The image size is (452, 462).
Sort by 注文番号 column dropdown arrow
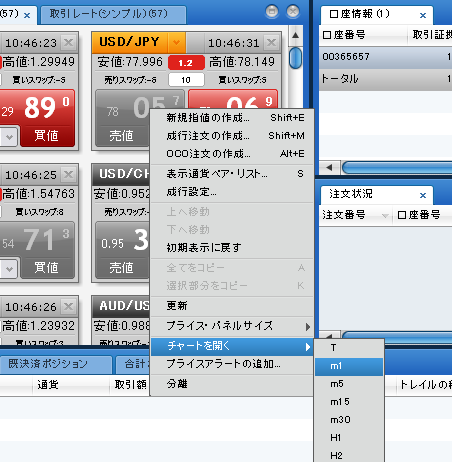coord(385,216)
